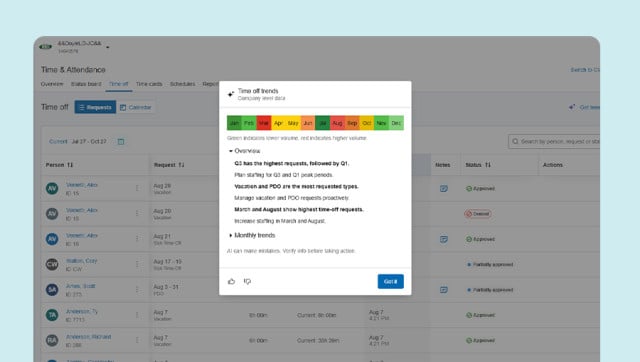Open the Anderson, Ty link
Image resolution: width=640 pixels, height=362 pixels.
pyautogui.click(x=82, y=311)
